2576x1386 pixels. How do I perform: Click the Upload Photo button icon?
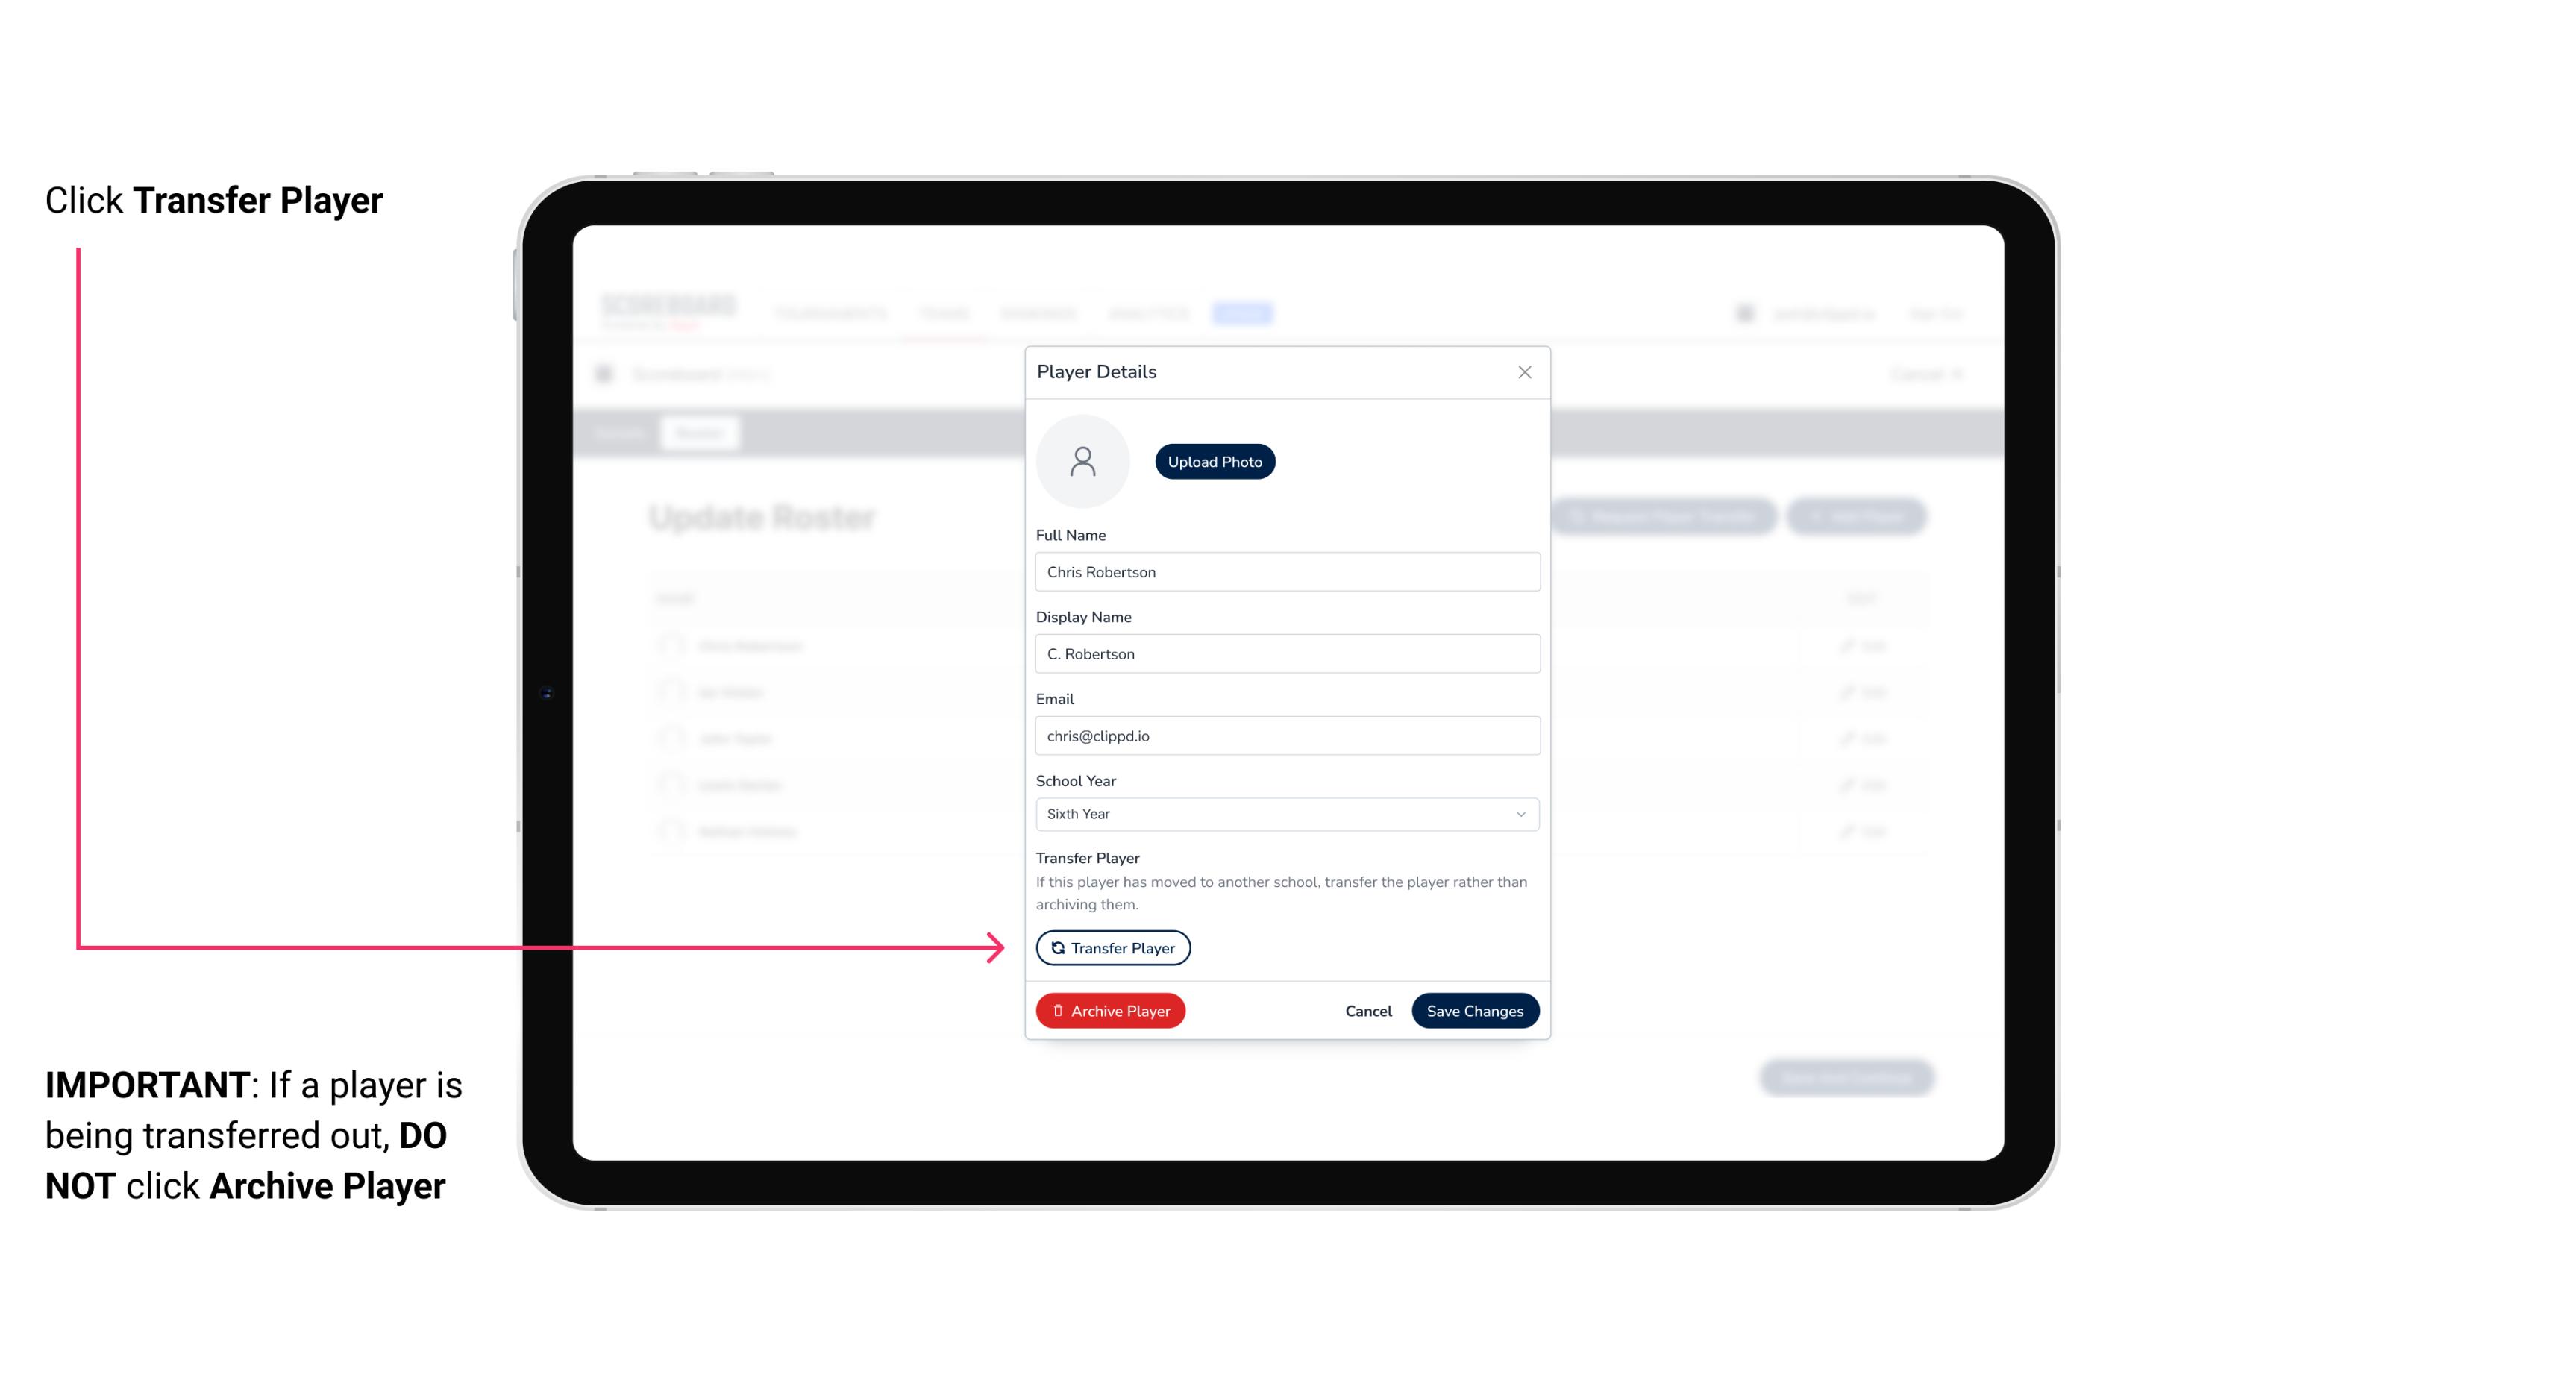[x=1214, y=461]
